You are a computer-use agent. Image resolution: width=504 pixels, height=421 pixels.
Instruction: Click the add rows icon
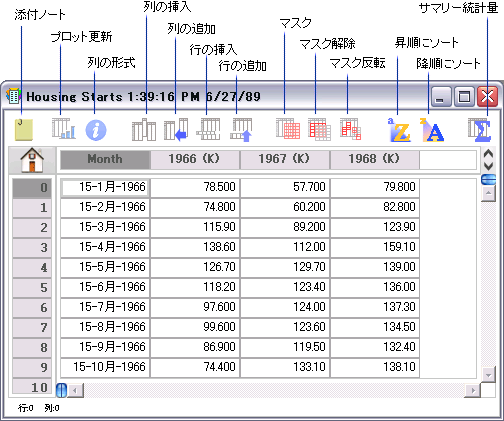pyautogui.click(x=241, y=130)
